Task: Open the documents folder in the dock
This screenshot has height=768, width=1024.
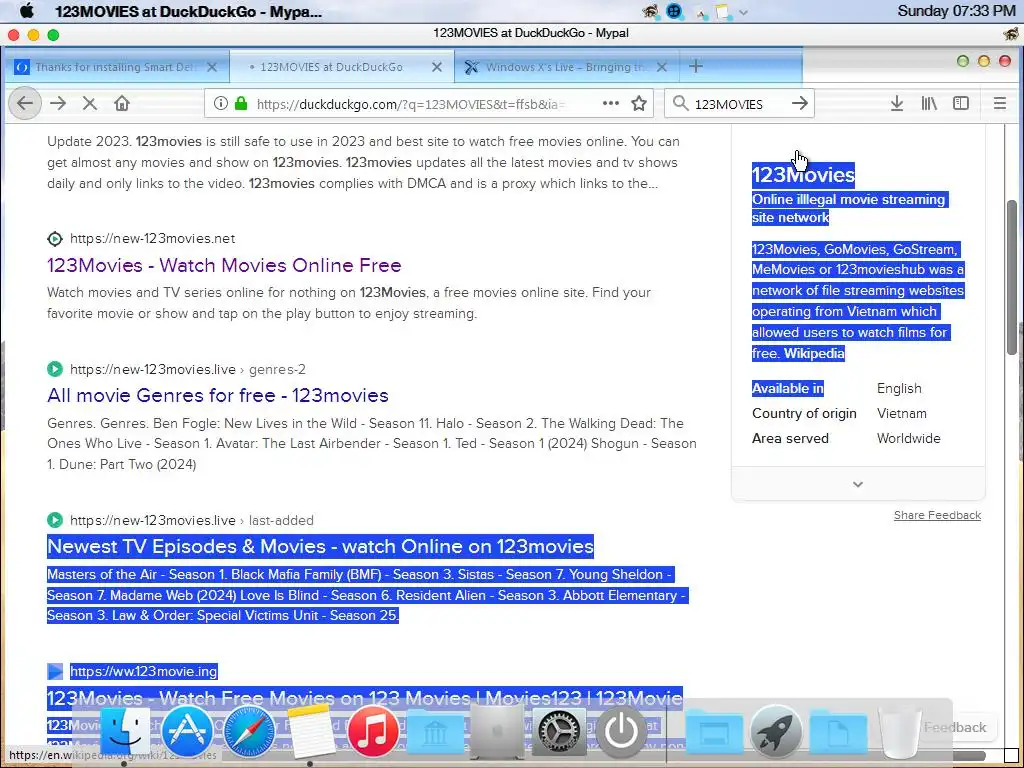Action: pyautogui.click(x=838, y=733)
